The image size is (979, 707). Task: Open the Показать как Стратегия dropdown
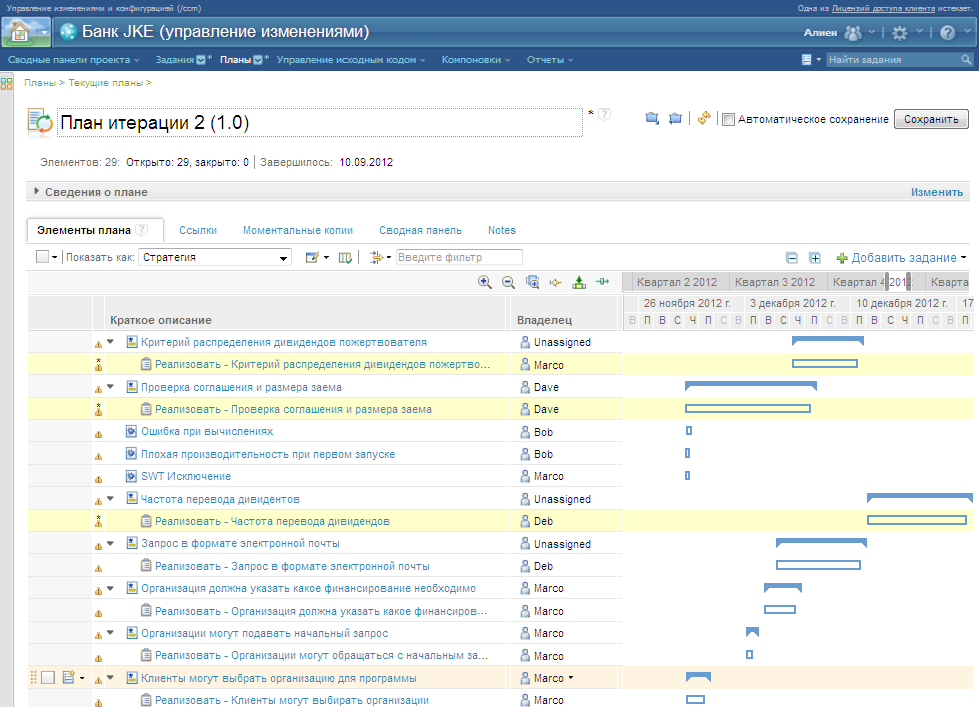tap(214, 257)
